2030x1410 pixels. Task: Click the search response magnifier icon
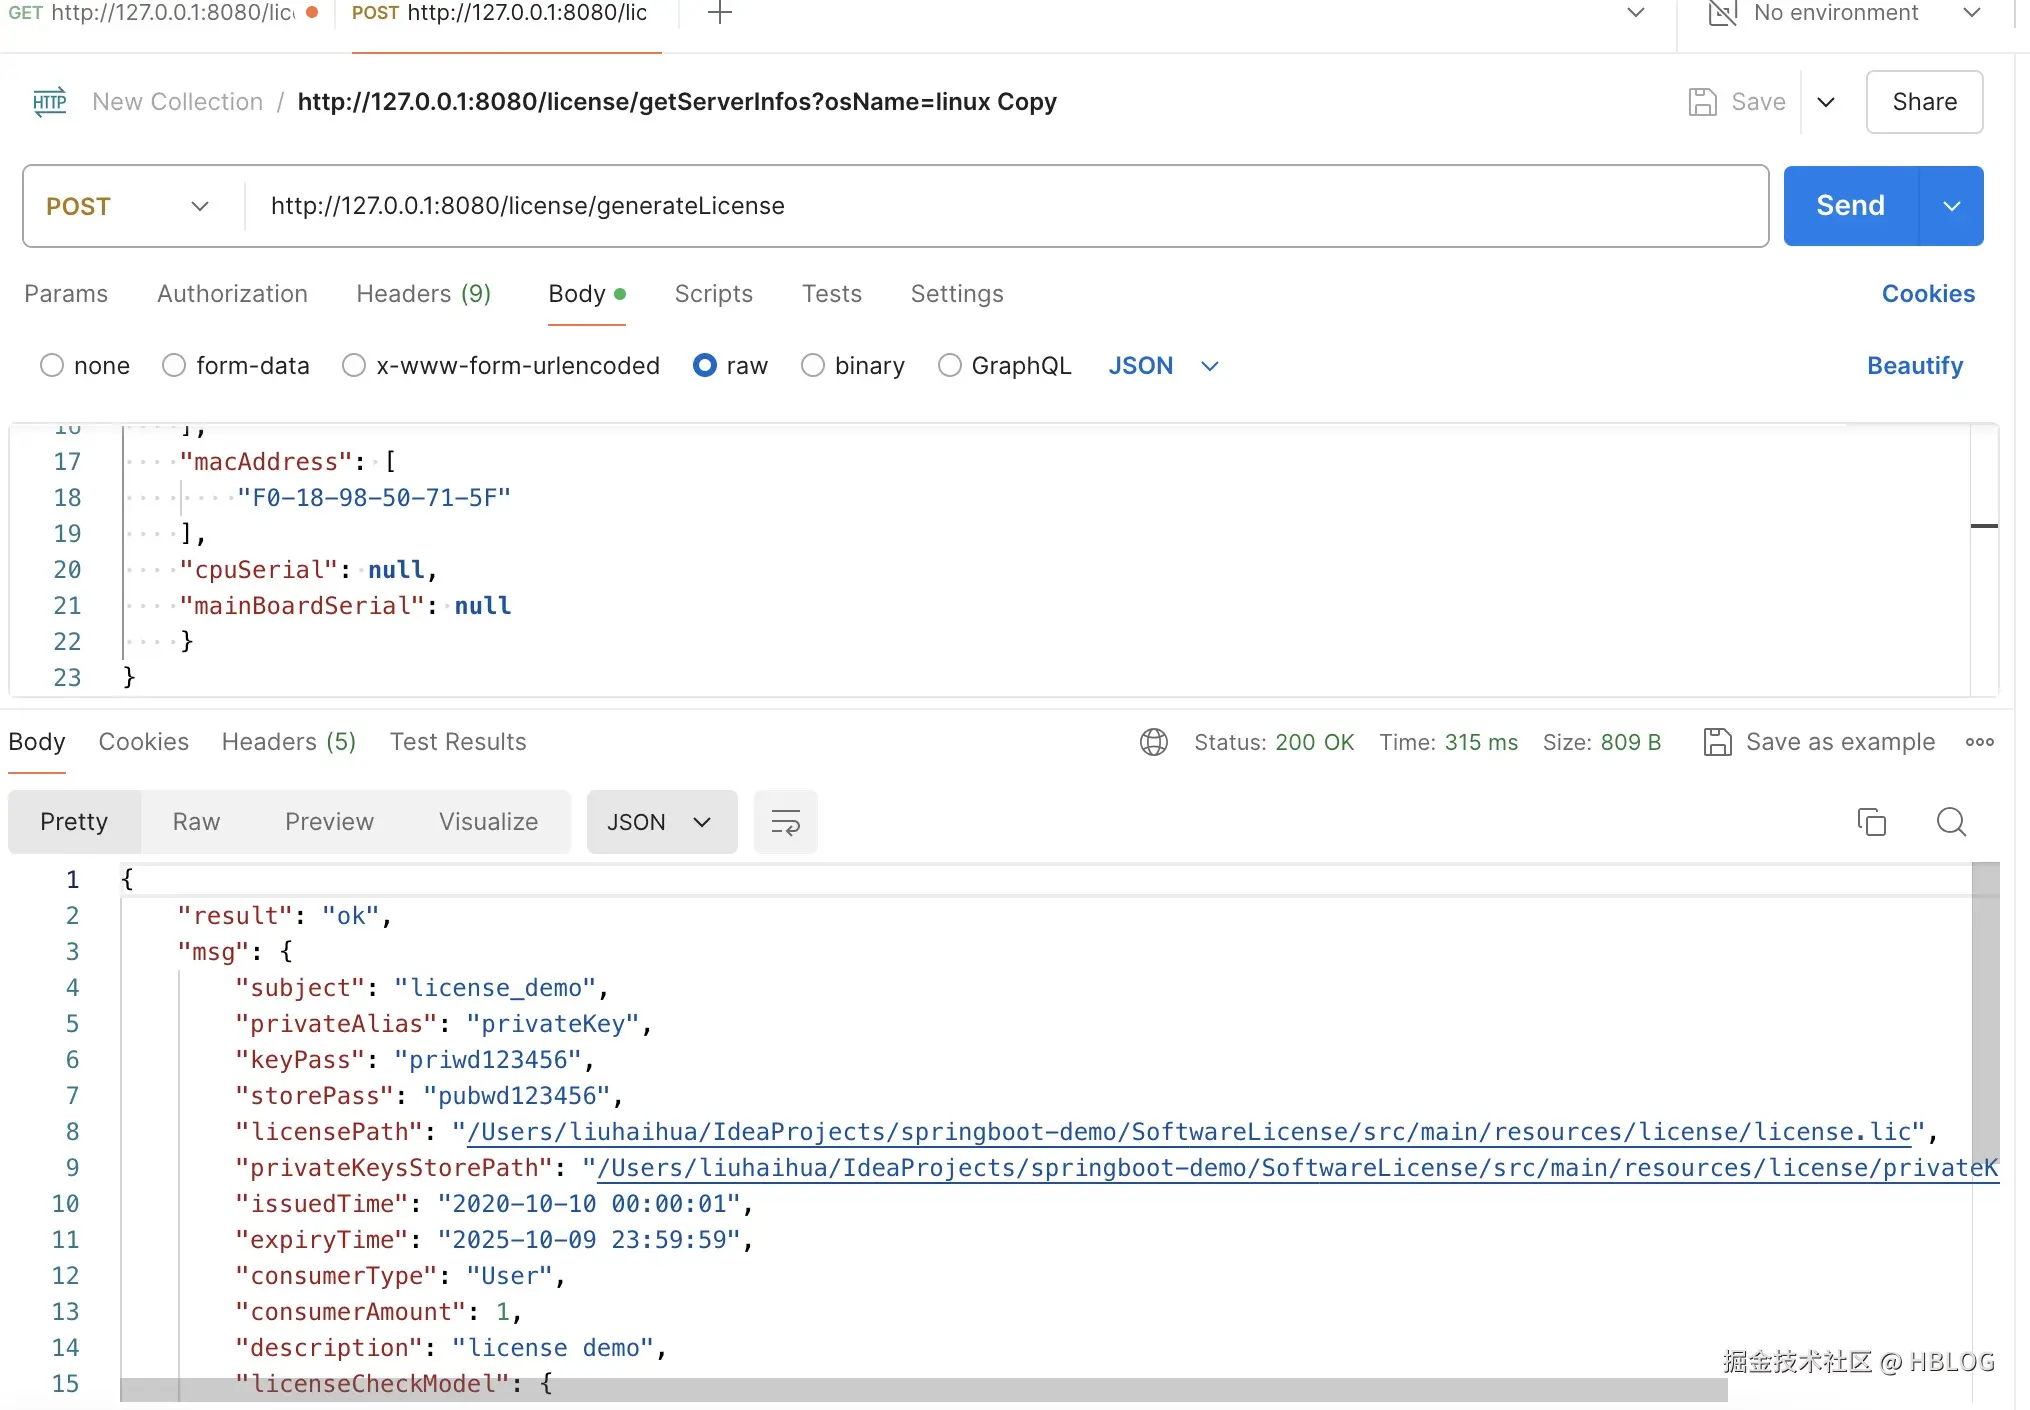click(x=1951, y=822)
